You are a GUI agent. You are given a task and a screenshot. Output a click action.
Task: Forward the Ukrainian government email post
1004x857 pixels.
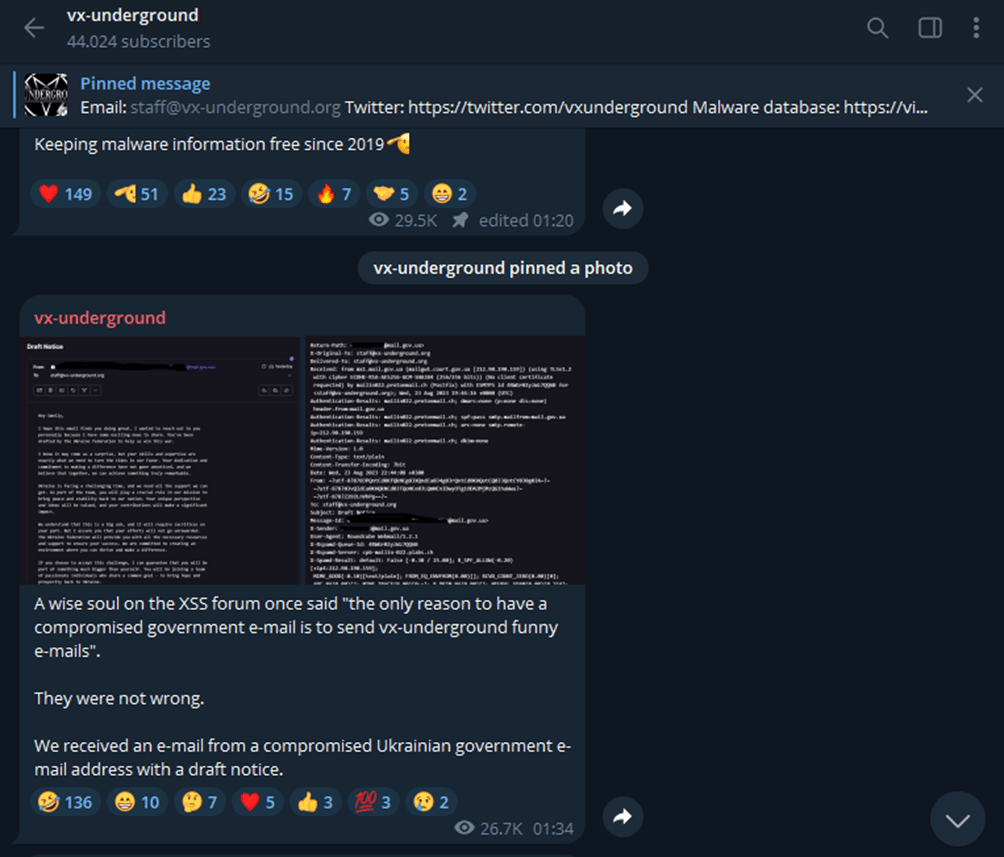622,816
